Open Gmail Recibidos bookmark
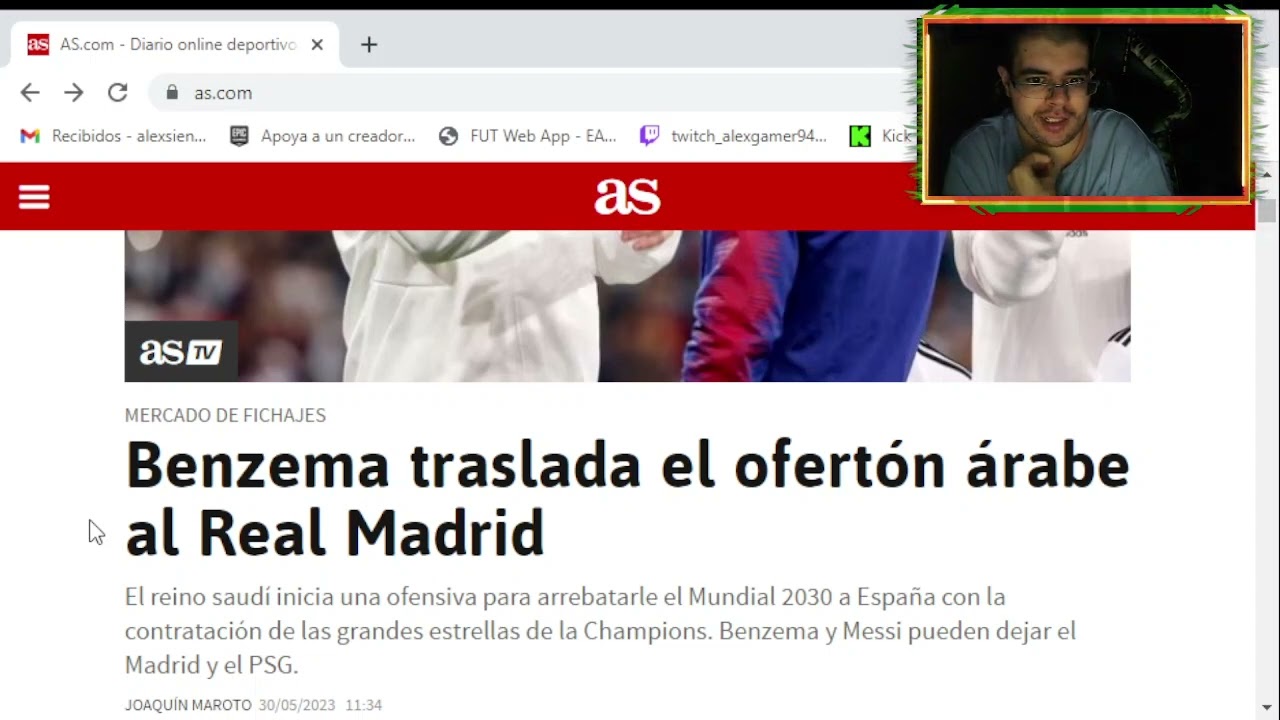Screen dimensions: 1280x720 click(113, 136)
